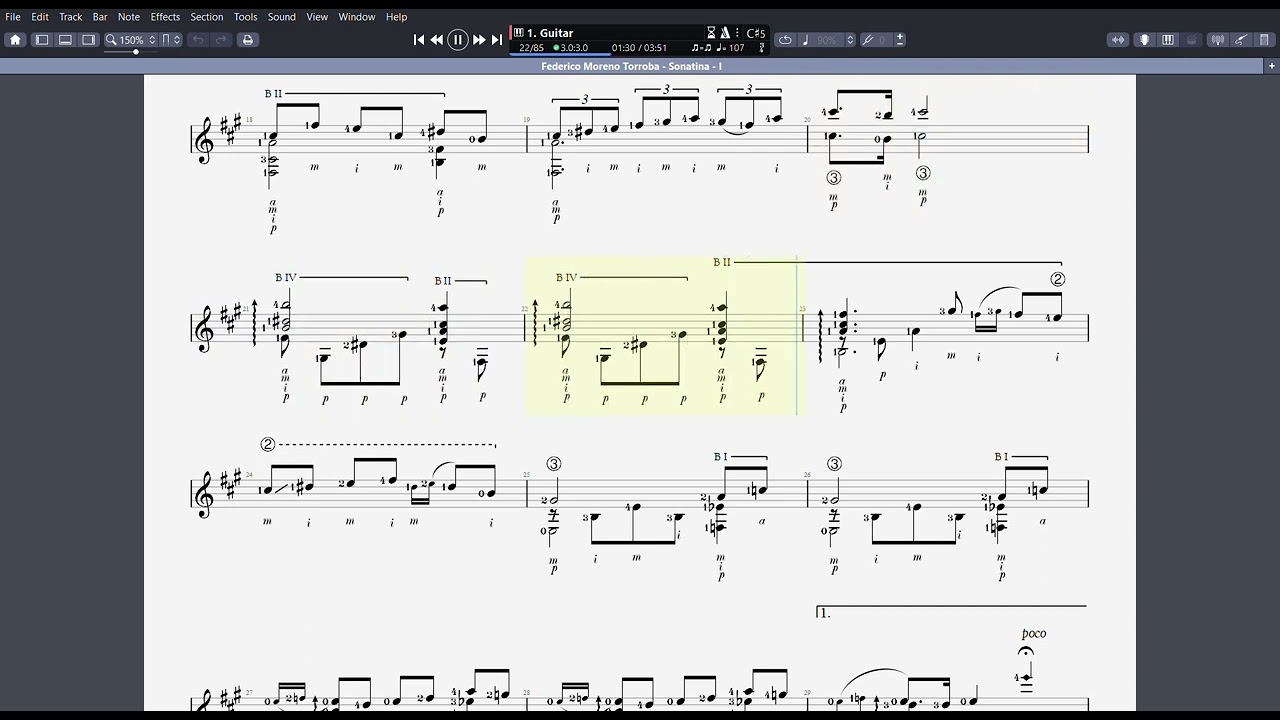The width and height of the screenshot is (1280, 720).
Task: Open metronome options three-dot menu
Action: pos(737,33)
